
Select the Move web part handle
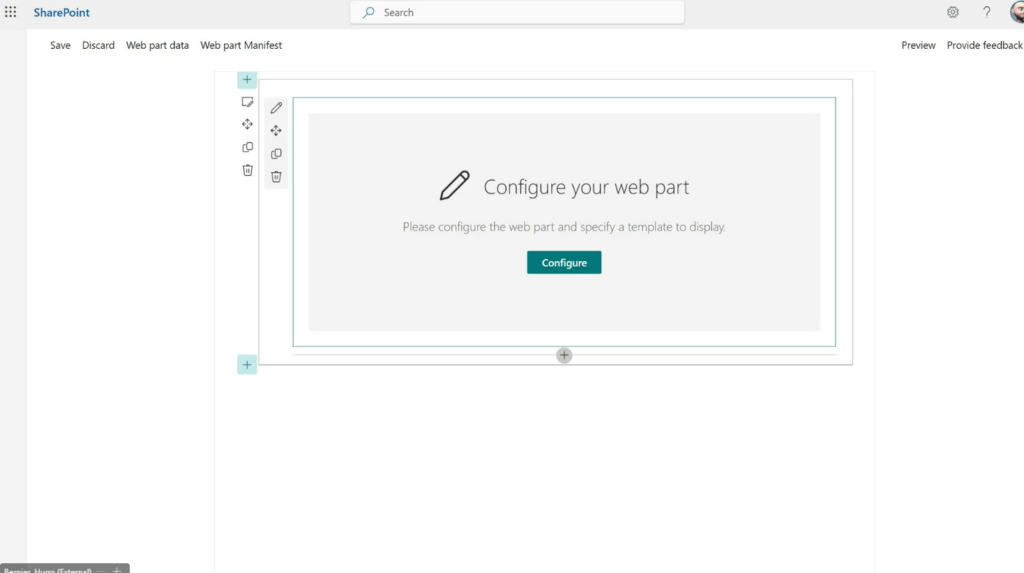click(276, 131)
